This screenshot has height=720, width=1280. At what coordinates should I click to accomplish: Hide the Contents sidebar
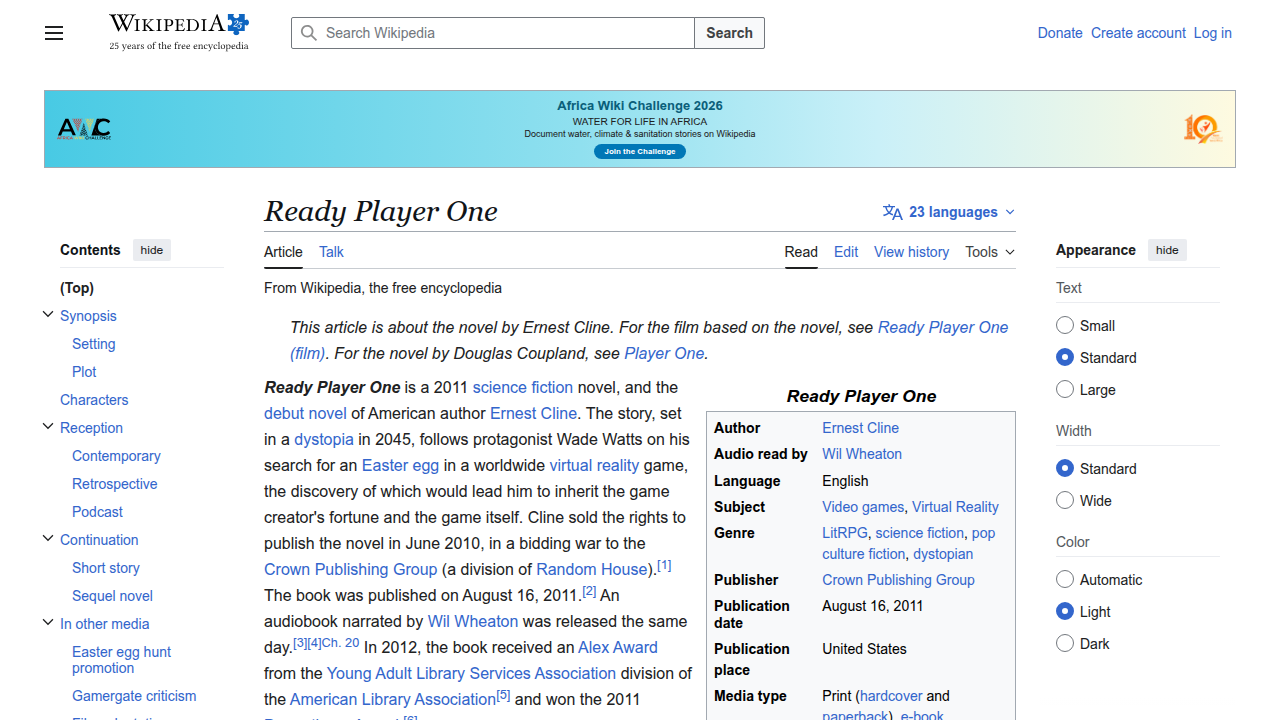point(152,250)
